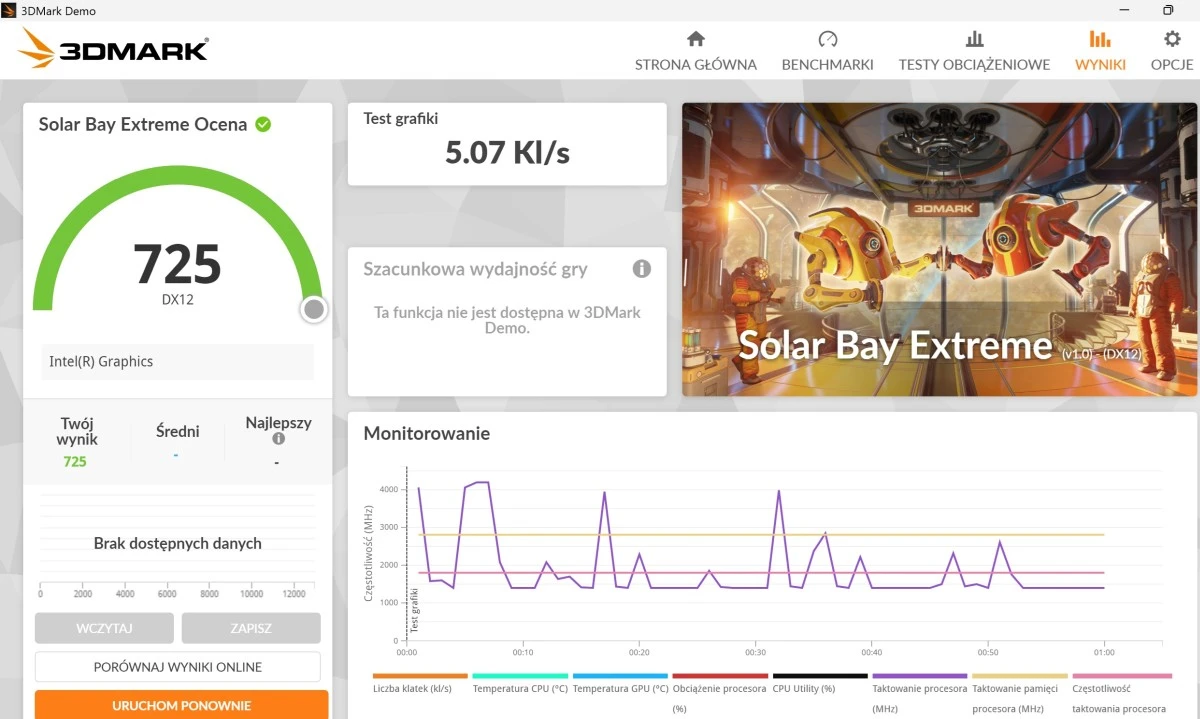Click the Testy Obciążeniowe chart icon
Viewport: 1200px width, 719px height.
(974, 39)
